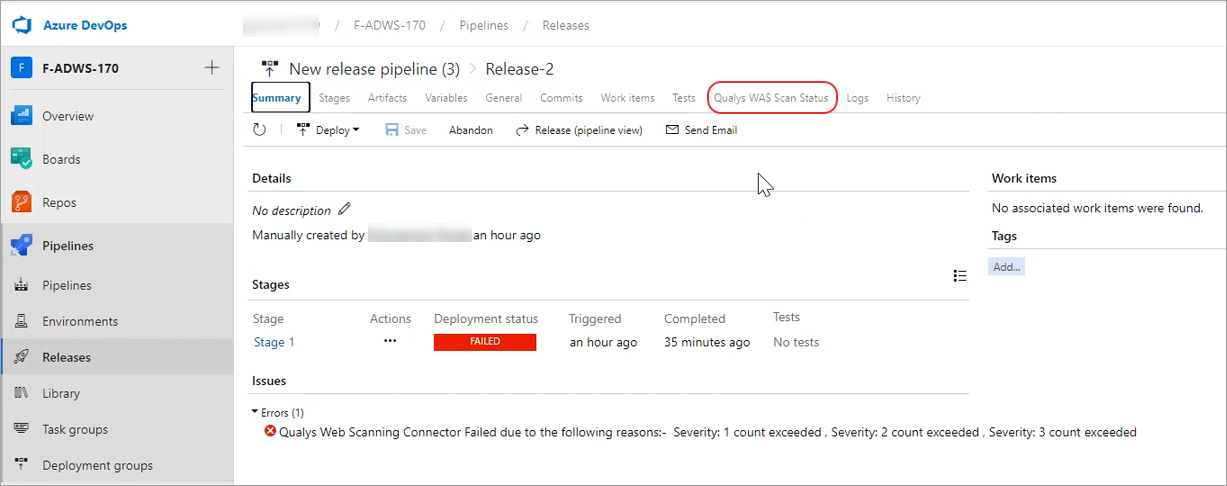
Task: Open the Qualys WAS Scan Status tab
Action: click(771, 98)
